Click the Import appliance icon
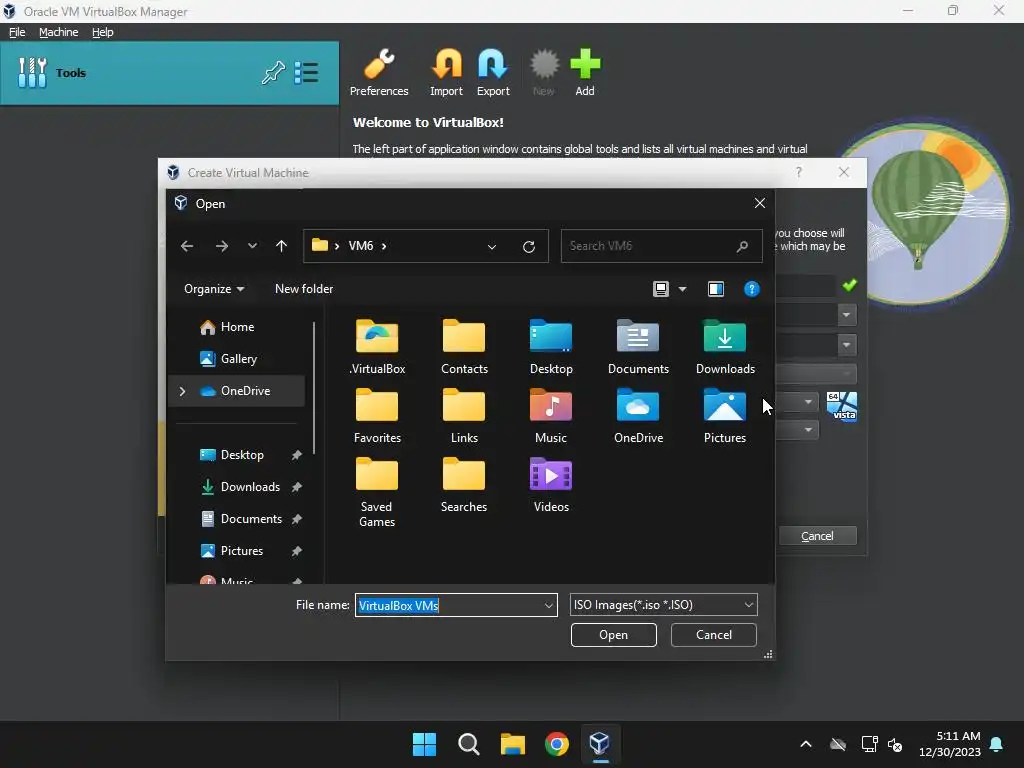 point(446,73)
